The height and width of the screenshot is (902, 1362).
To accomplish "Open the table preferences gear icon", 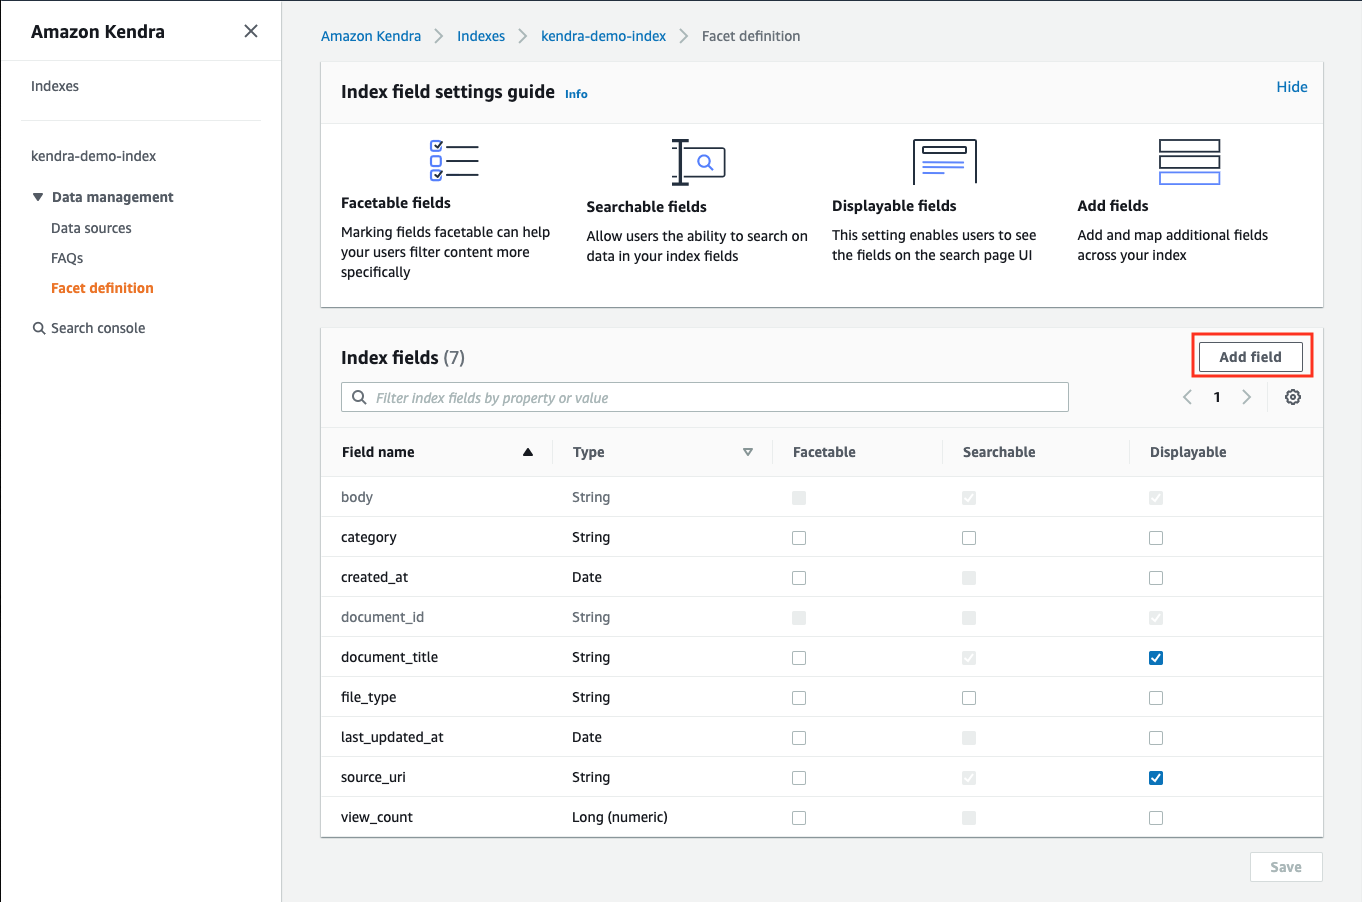I will pos(1293,397).
